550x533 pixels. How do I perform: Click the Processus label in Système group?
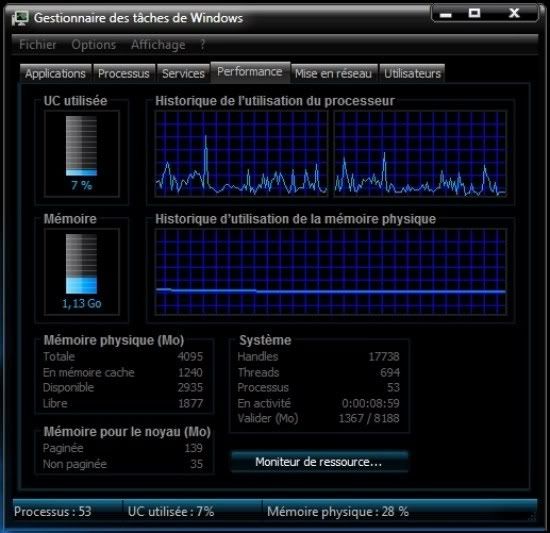tap(263, 387)
